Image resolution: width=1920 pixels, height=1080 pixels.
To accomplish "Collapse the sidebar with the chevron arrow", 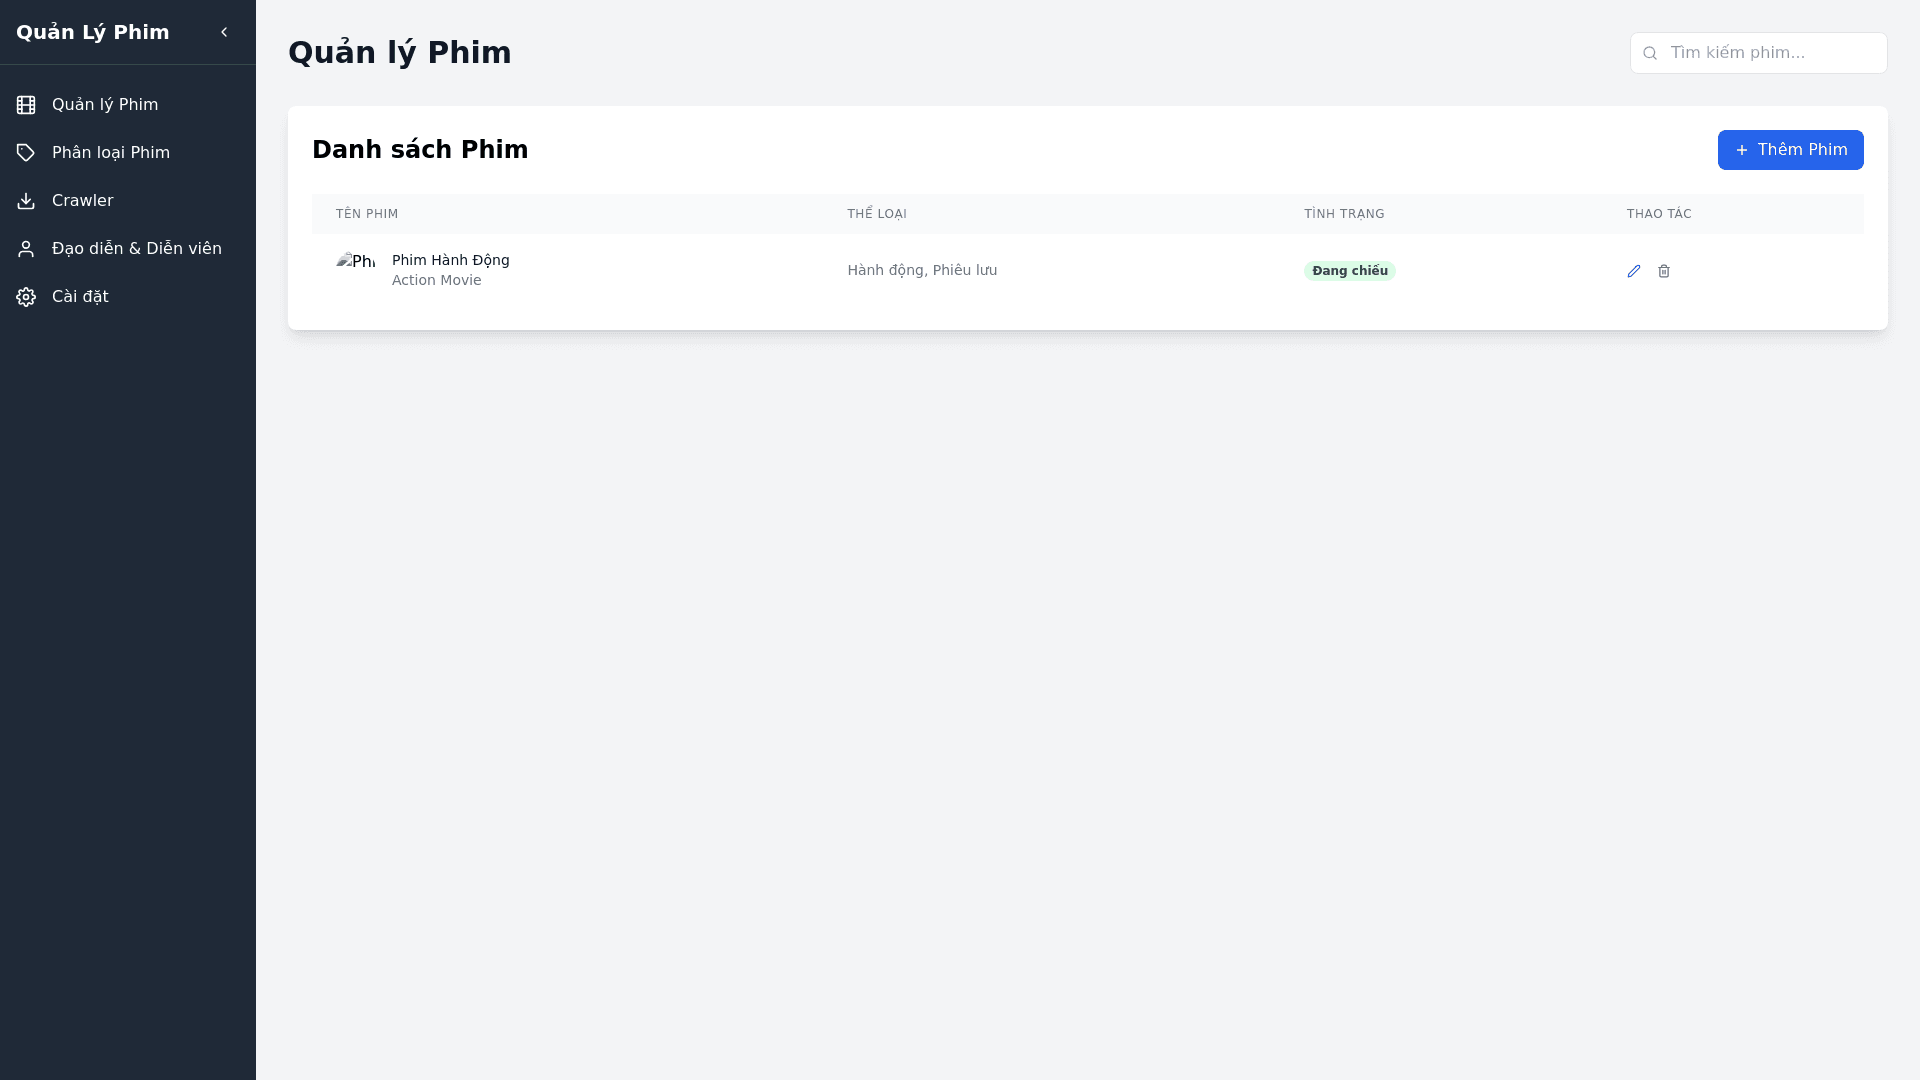I will click(224, 32).
